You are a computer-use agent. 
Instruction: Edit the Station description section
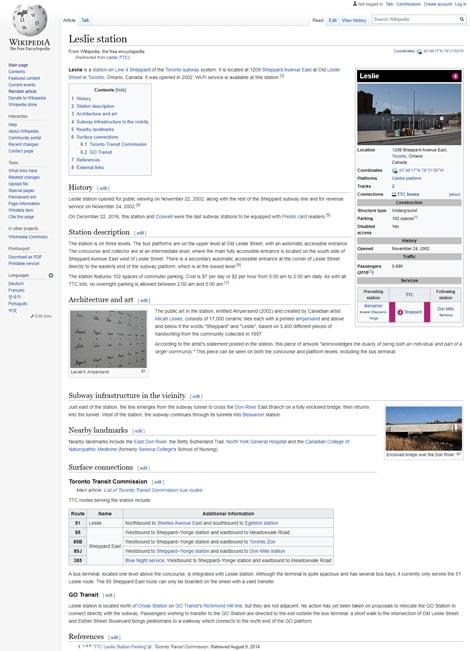140,233
